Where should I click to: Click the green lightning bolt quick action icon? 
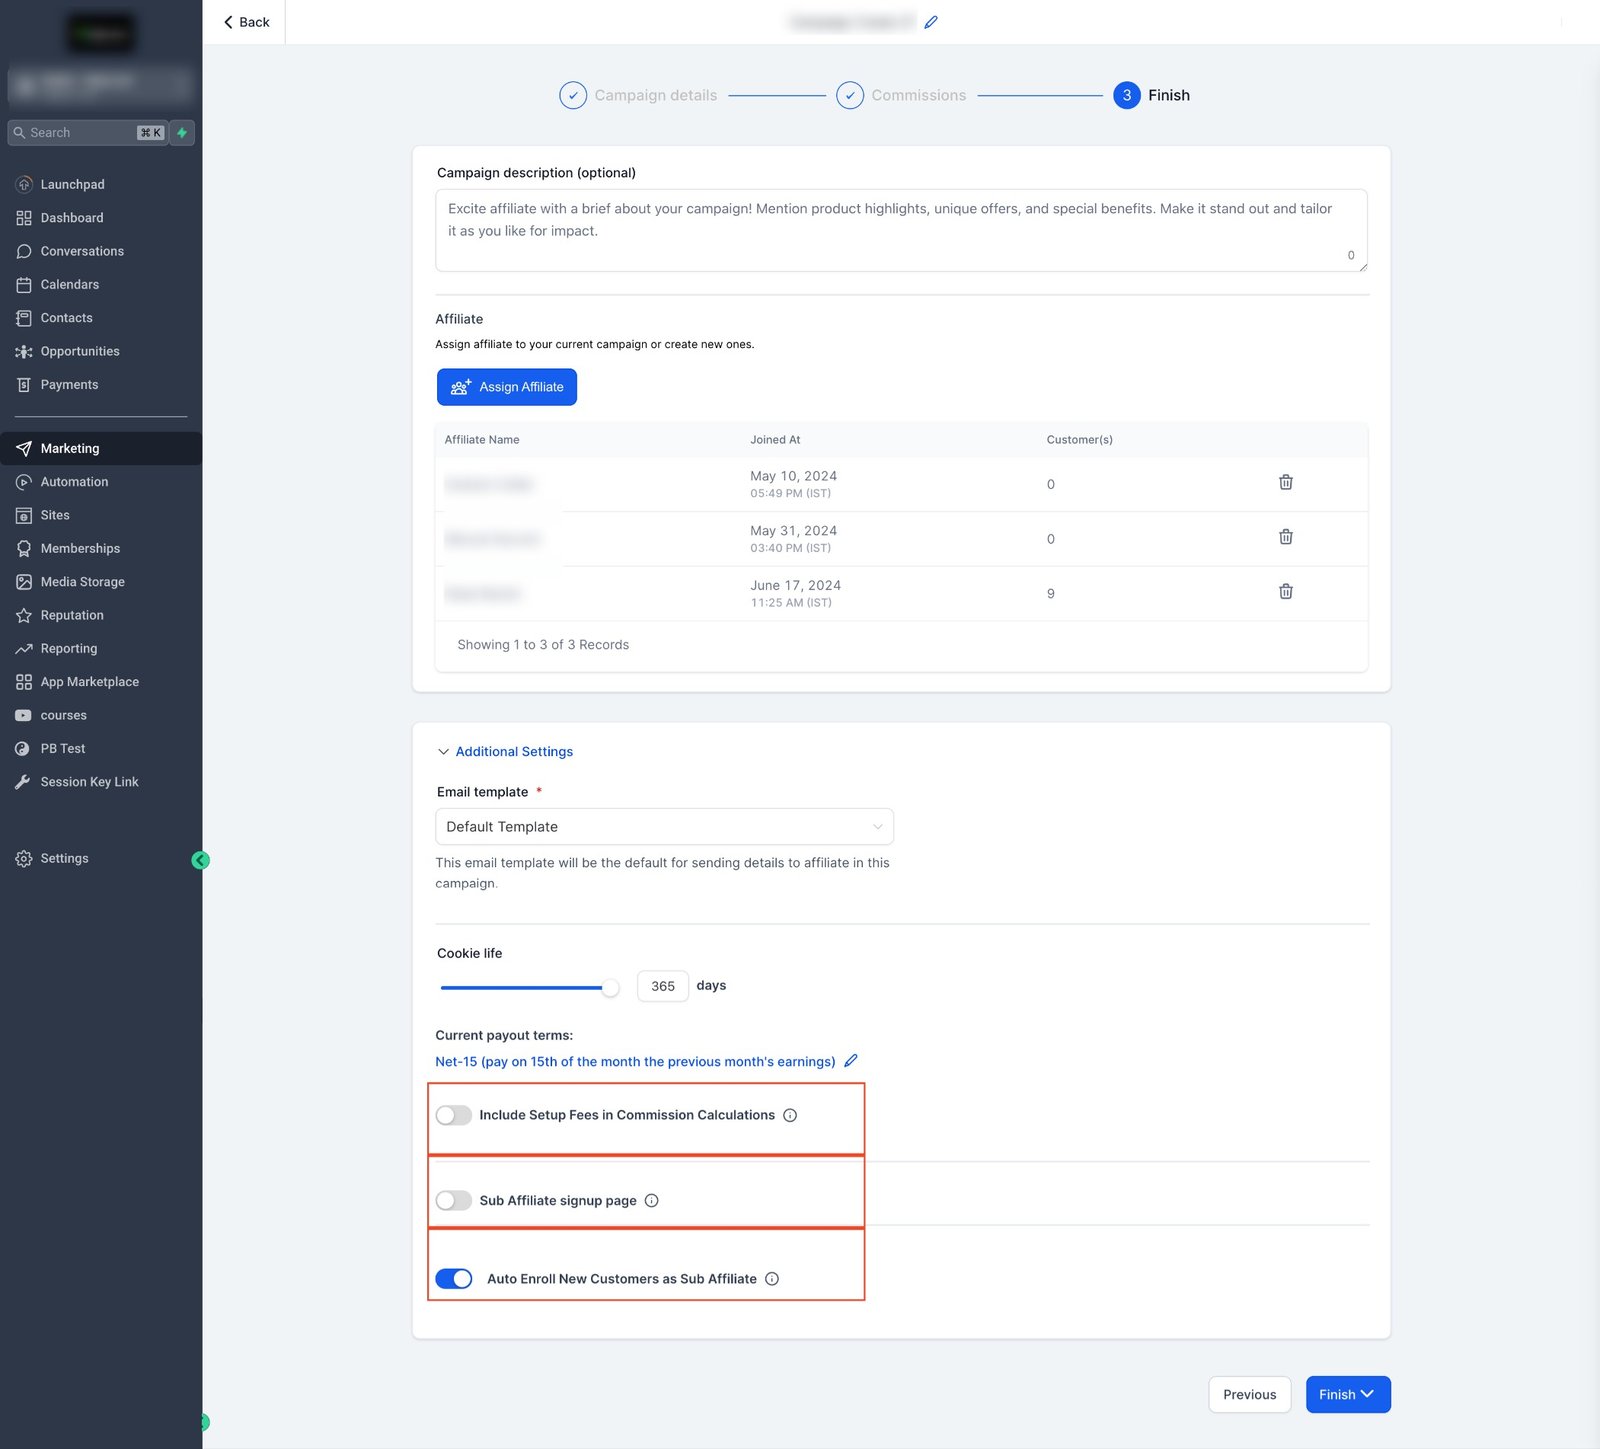click(x=182, y=133)
